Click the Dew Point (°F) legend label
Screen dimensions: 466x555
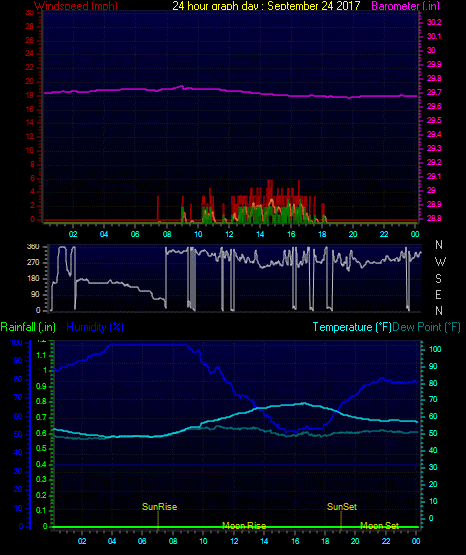click(427, 327)
